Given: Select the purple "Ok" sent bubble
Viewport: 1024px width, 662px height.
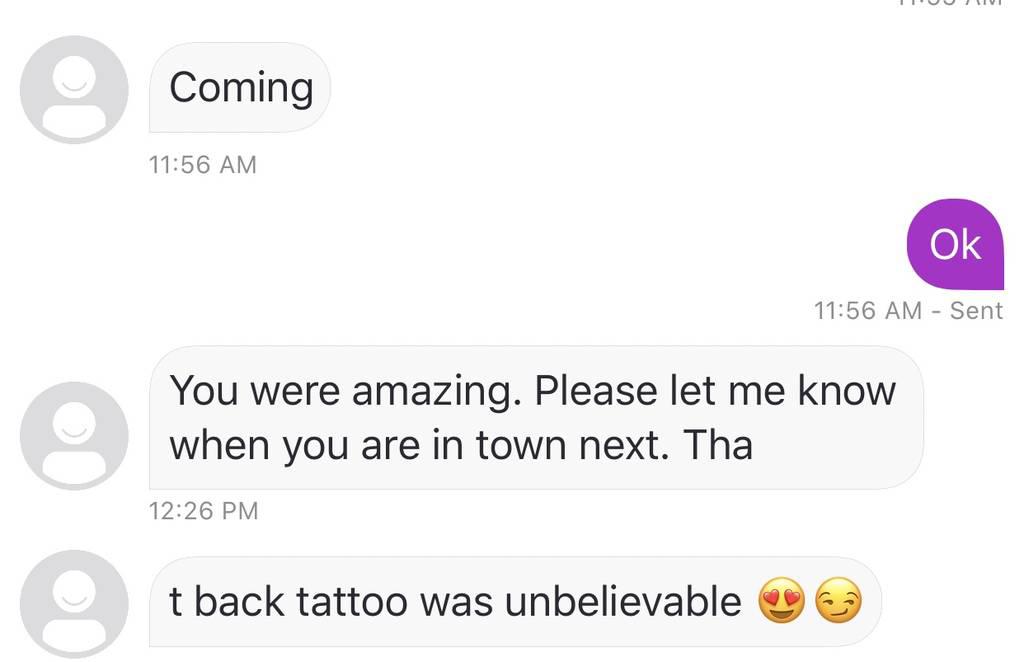Looking at the screenshot, I should [955, 244].
